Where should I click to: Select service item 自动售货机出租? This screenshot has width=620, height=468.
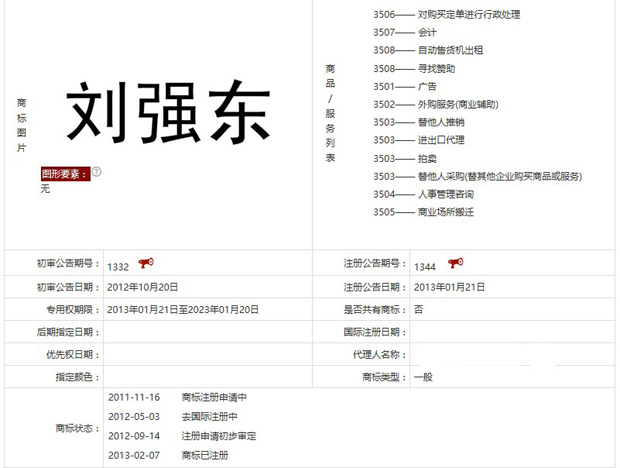[428, 50]
